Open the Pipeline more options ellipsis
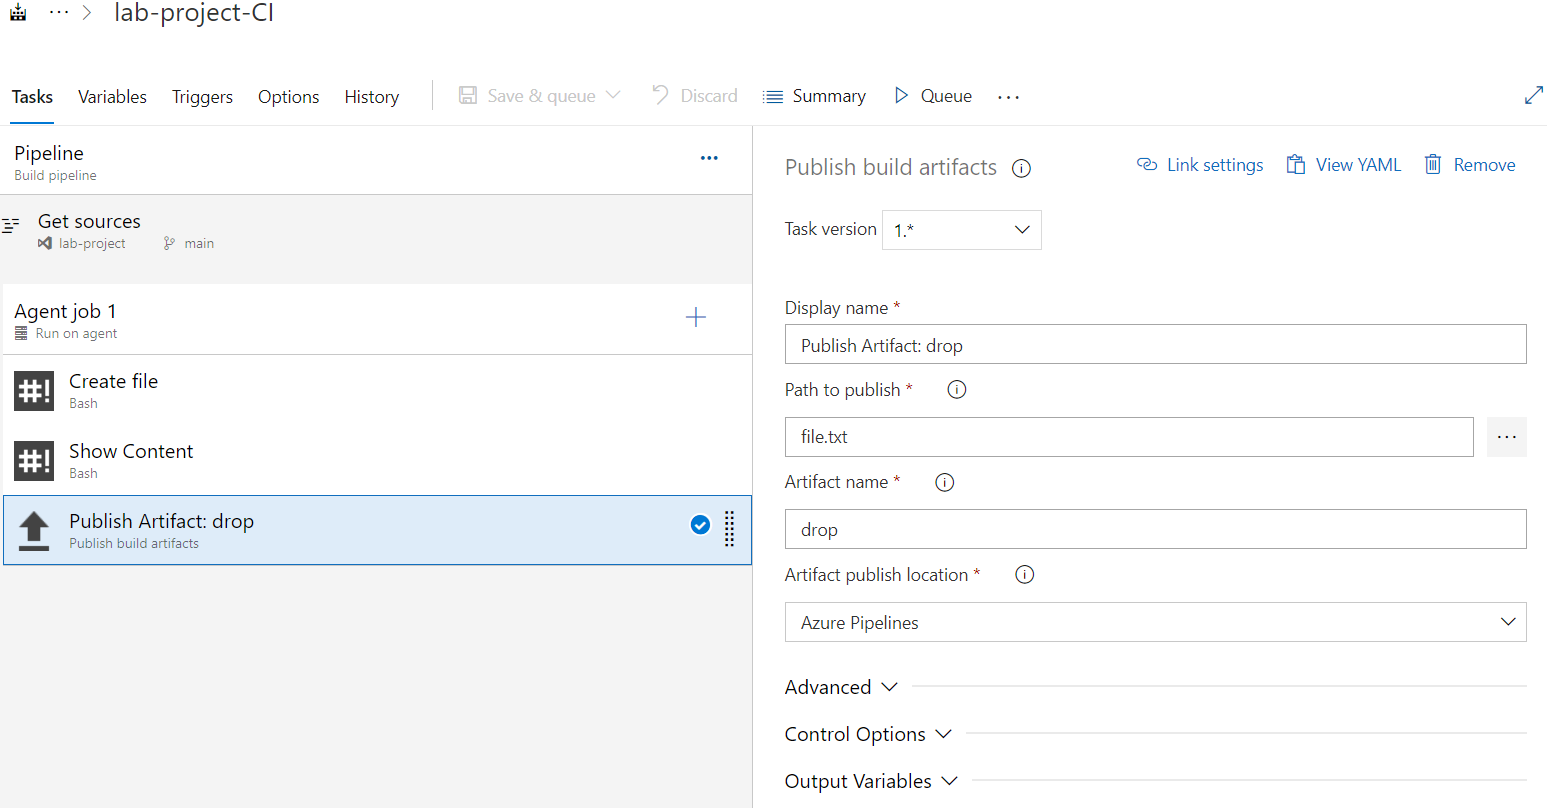 point(709,158)
